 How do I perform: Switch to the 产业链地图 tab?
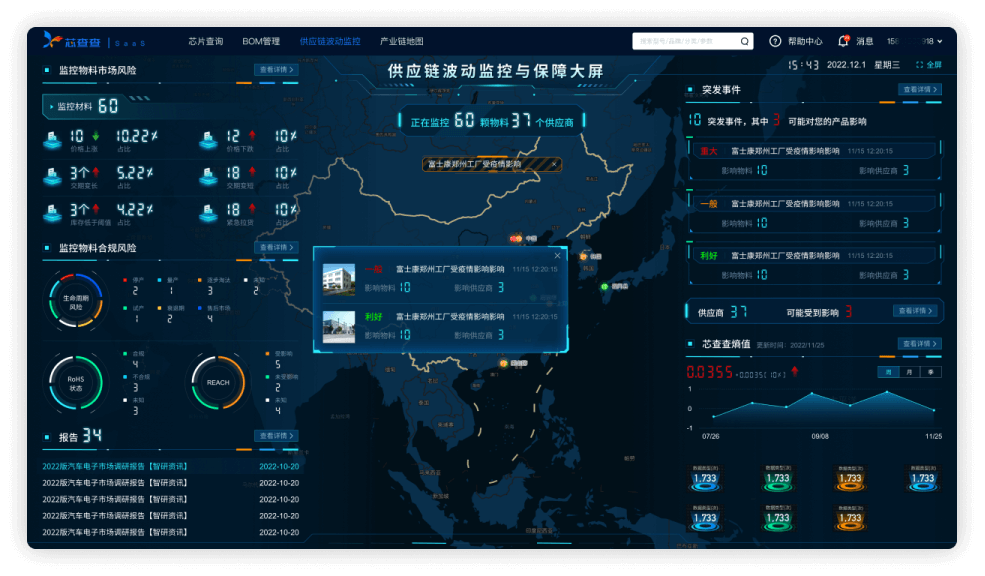coord(401,42)
